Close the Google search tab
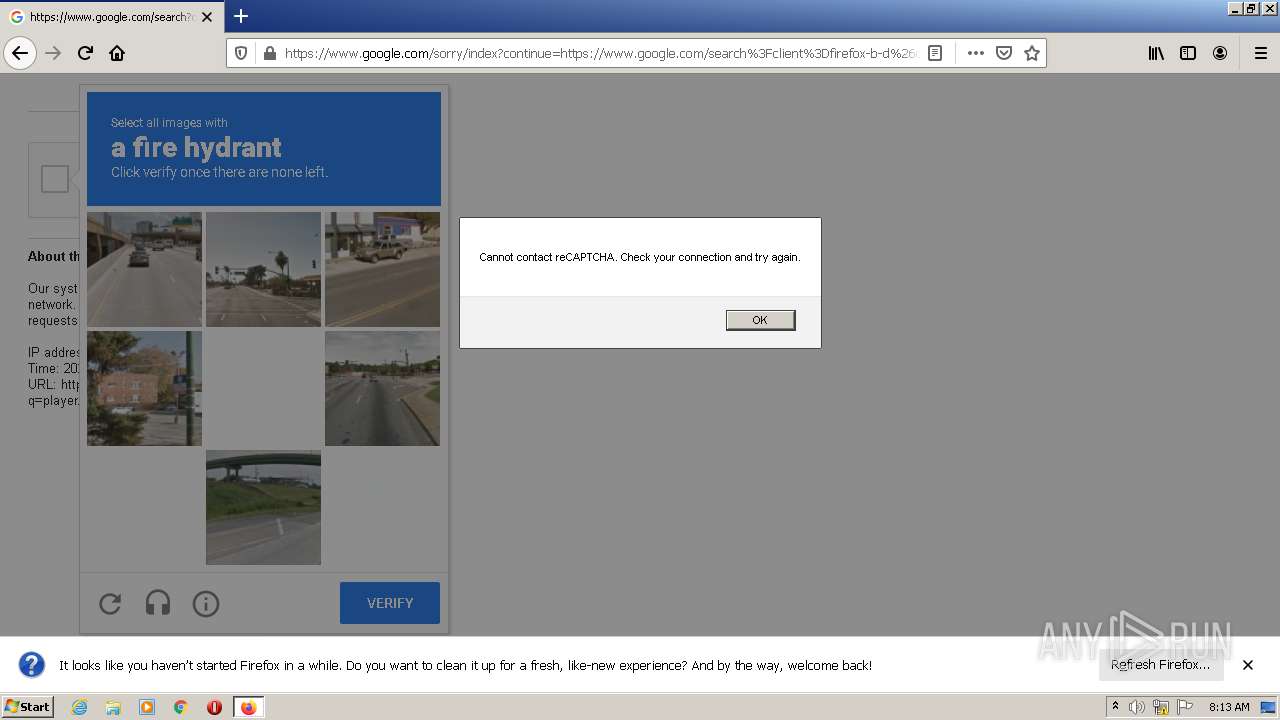 click(x=207, y=17)
